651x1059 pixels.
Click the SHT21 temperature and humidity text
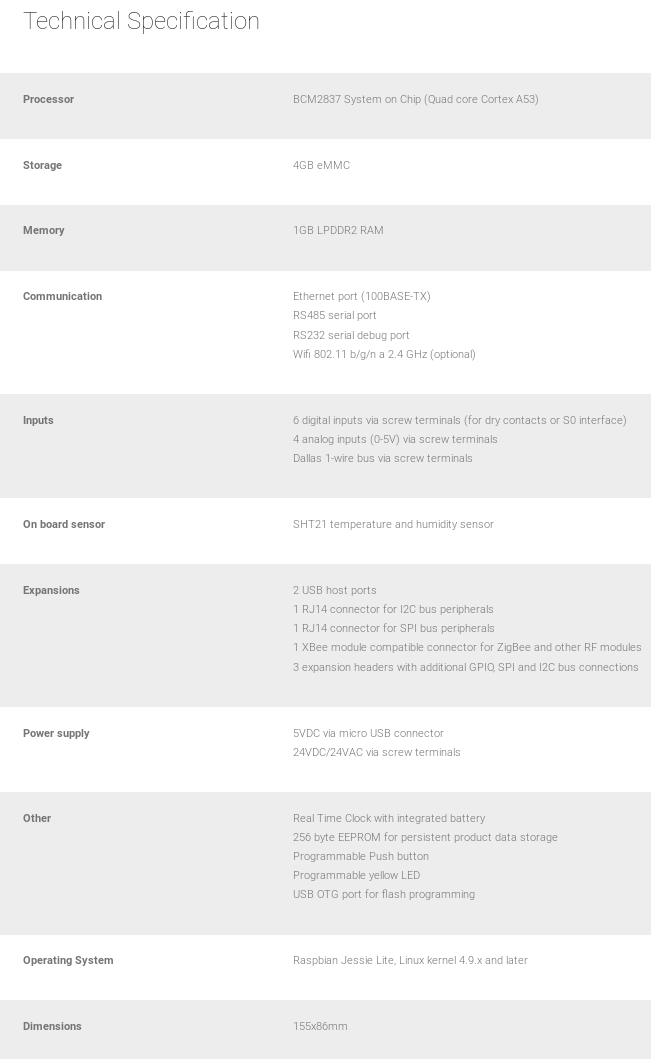click(393, 524)
